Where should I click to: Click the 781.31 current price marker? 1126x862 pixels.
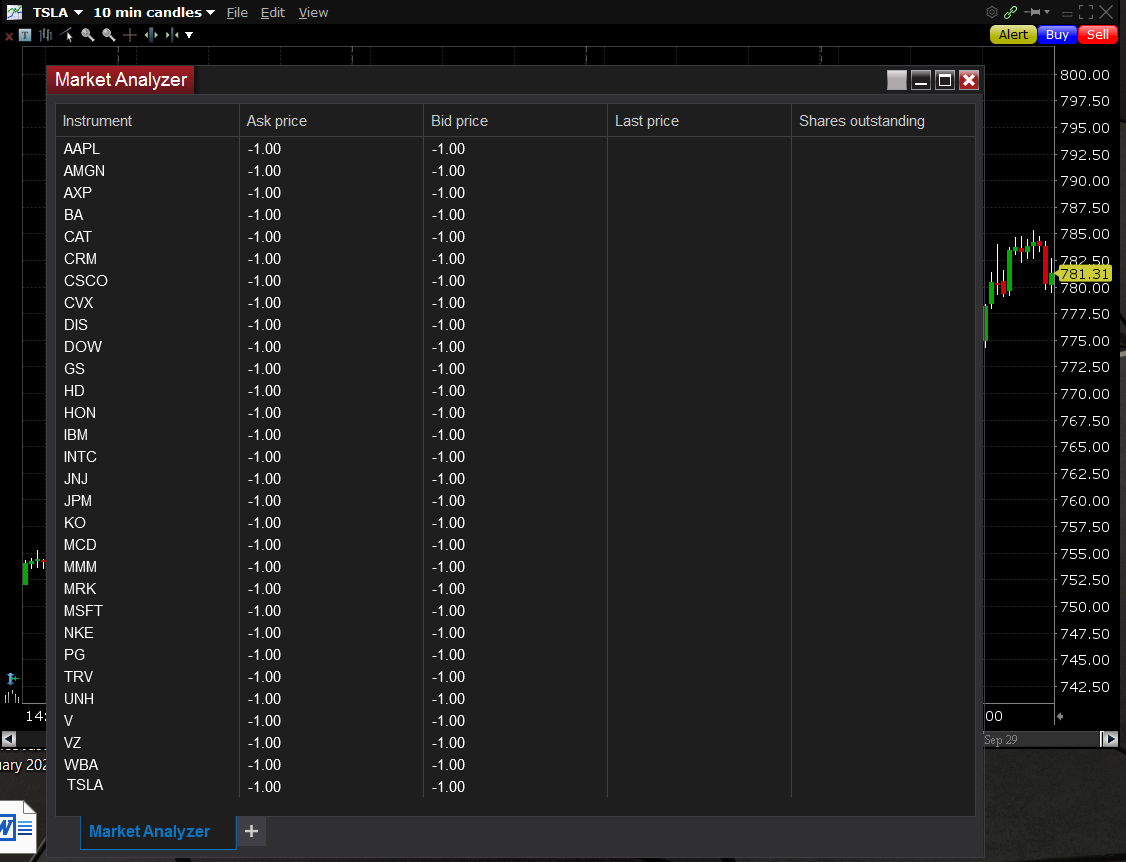[1085, 274]
